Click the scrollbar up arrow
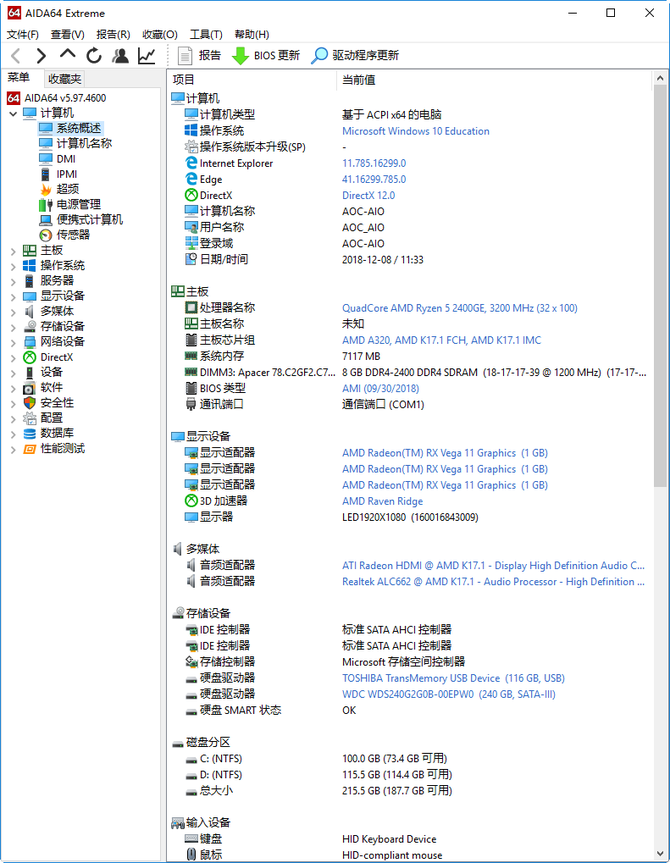 pos(660,79)
